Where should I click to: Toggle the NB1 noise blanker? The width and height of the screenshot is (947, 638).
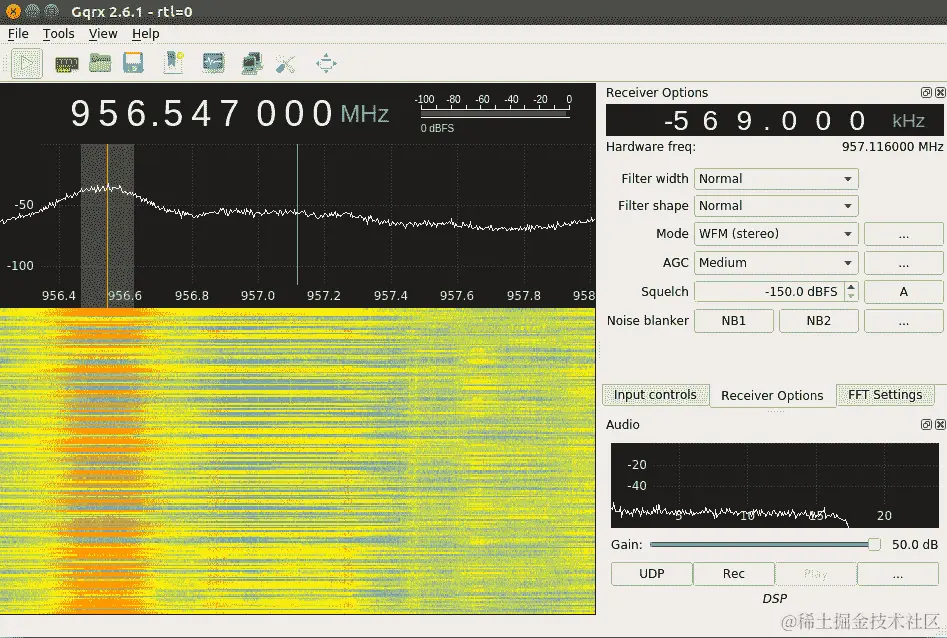click(733, 321)
